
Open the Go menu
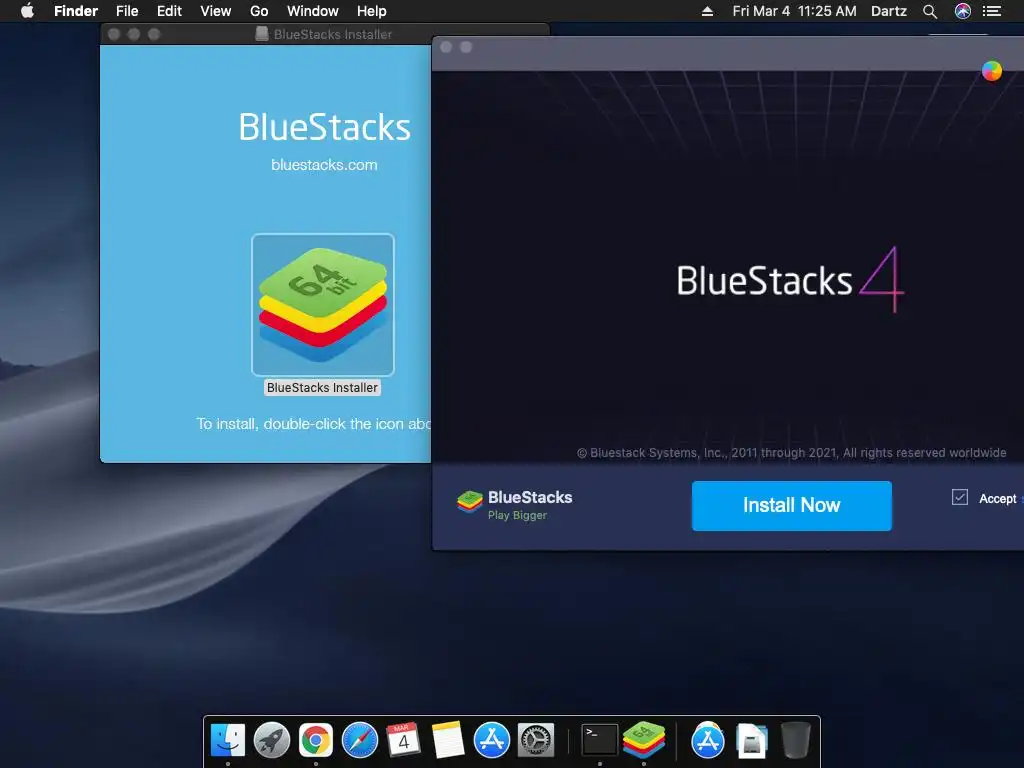[x=259, y=11]
